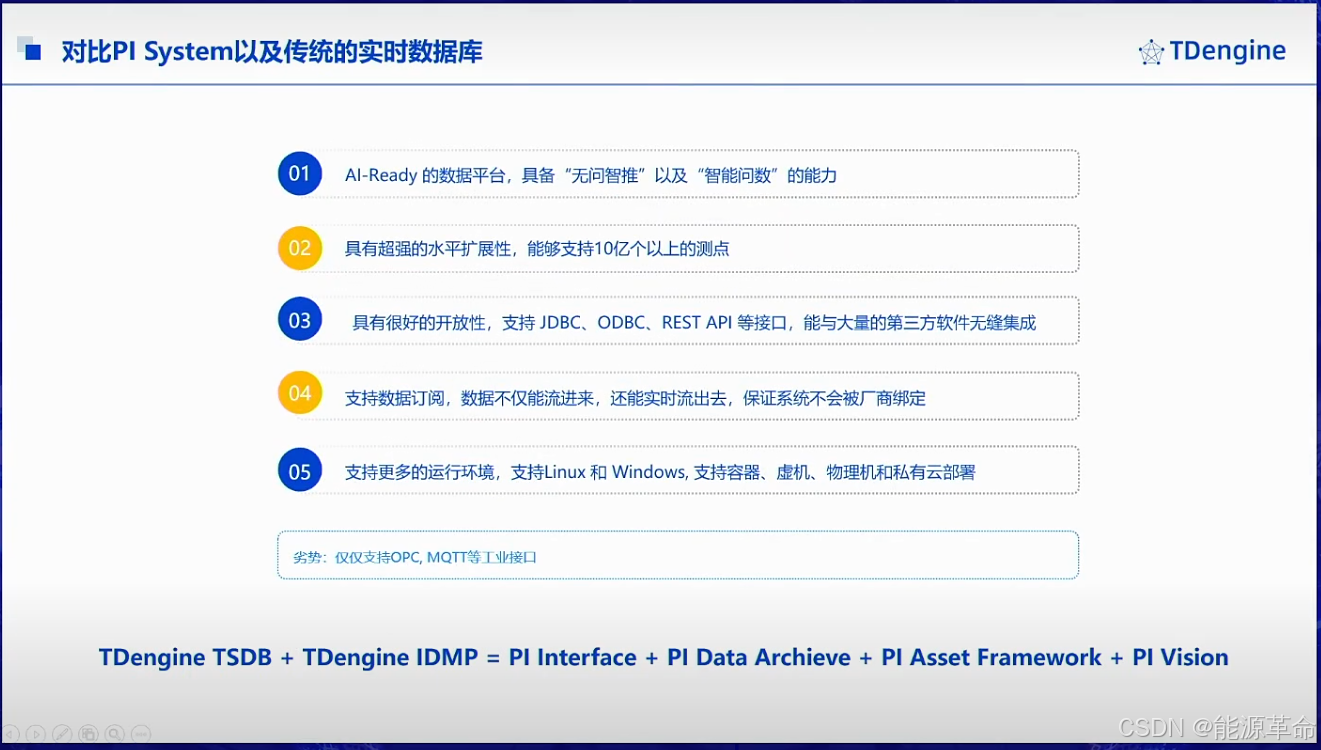
Task: Click 'PI Asset Framework' in the bottom formula
Action: pos(991,657)
